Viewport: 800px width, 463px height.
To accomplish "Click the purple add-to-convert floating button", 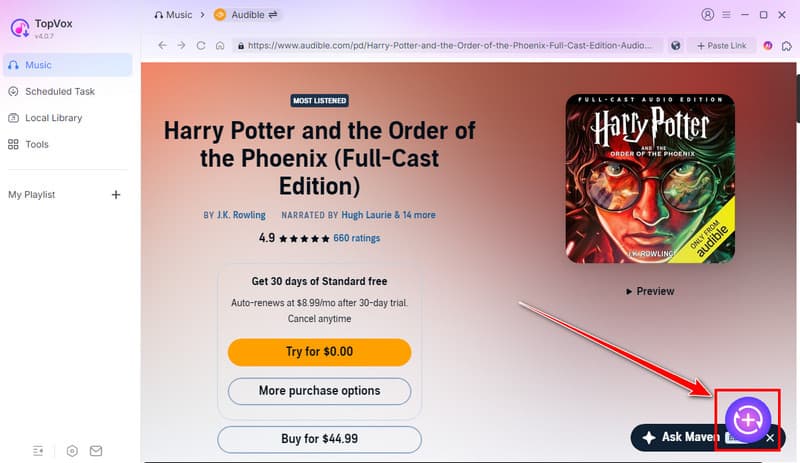I will (748, 421).
